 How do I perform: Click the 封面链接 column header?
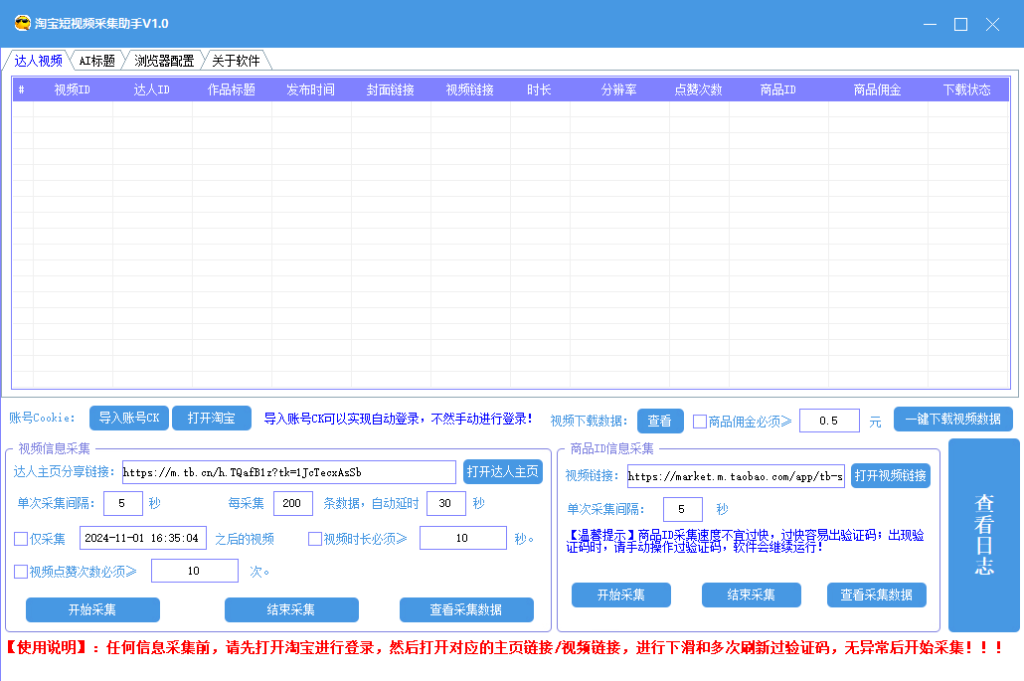391,89
